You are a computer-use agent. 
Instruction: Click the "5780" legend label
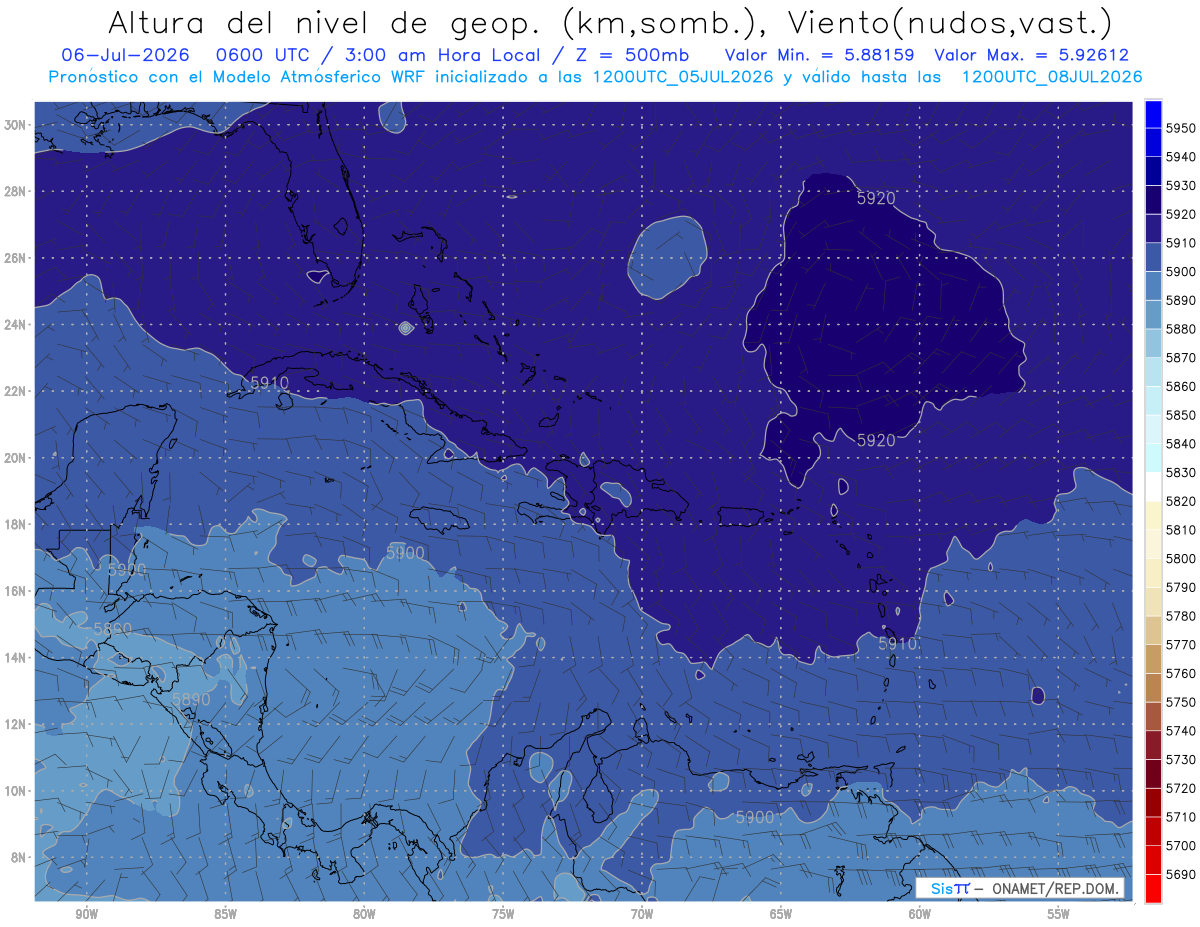pos(1180,617)
